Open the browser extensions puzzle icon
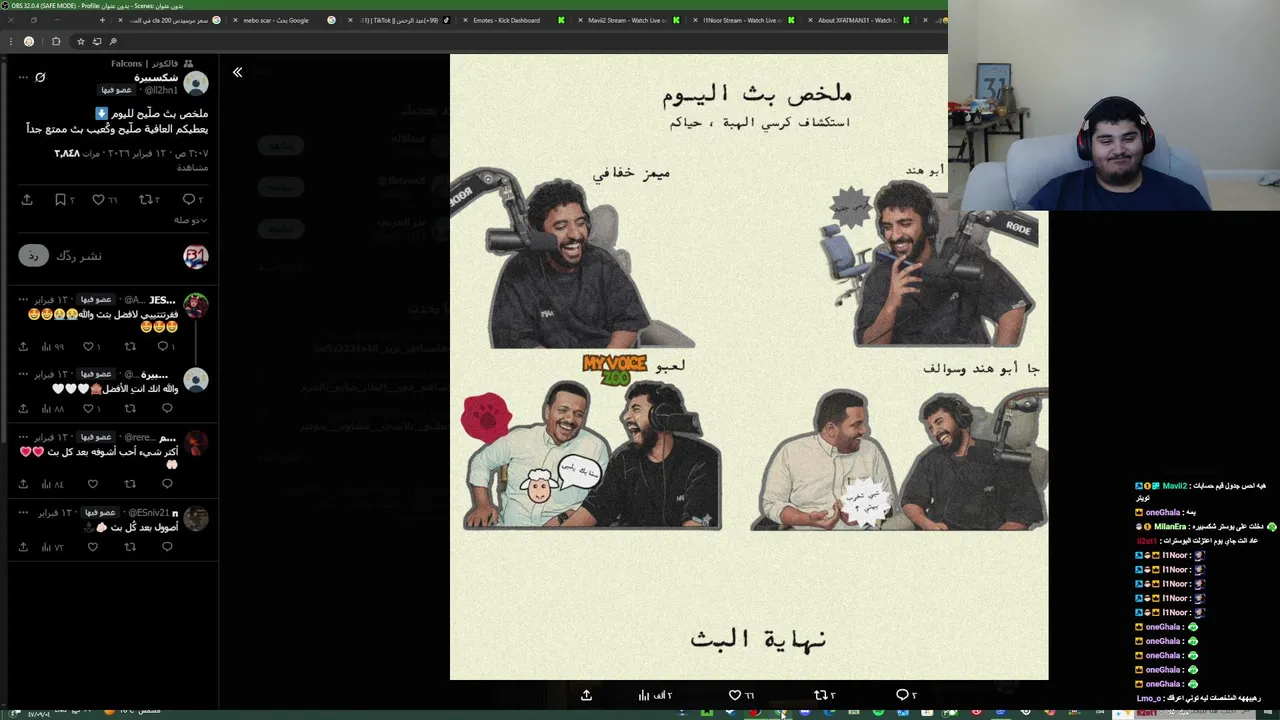 55,41
